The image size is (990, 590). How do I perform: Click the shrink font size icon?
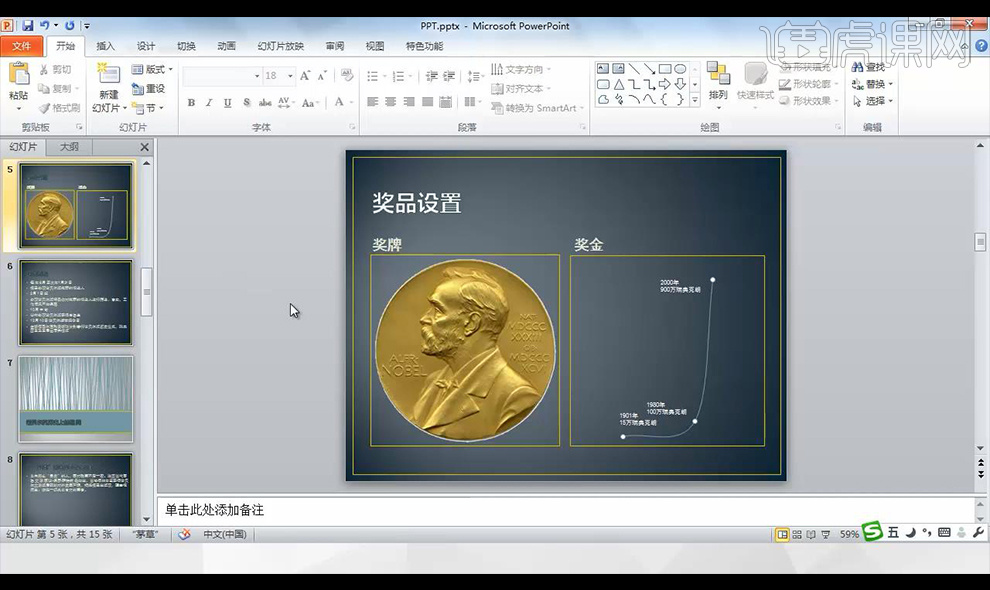pos(322,76)
